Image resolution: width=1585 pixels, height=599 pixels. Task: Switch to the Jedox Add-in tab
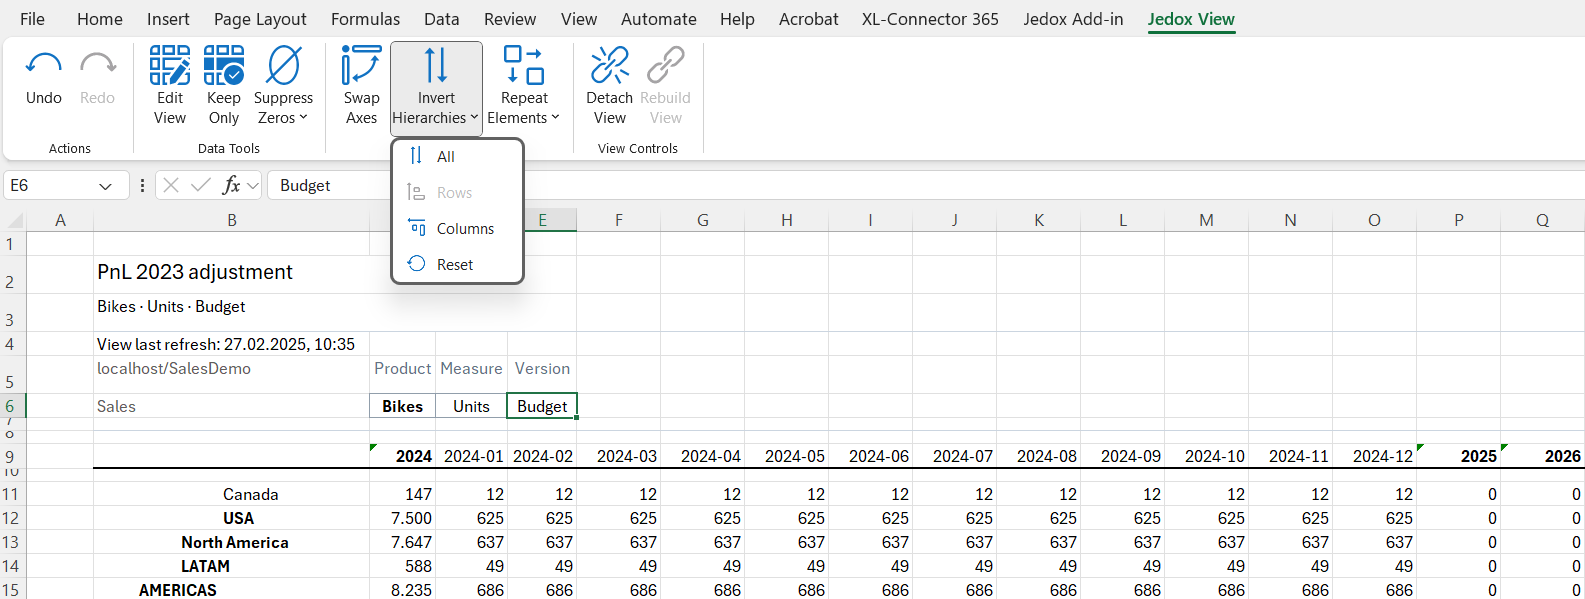click(1073, 19)
